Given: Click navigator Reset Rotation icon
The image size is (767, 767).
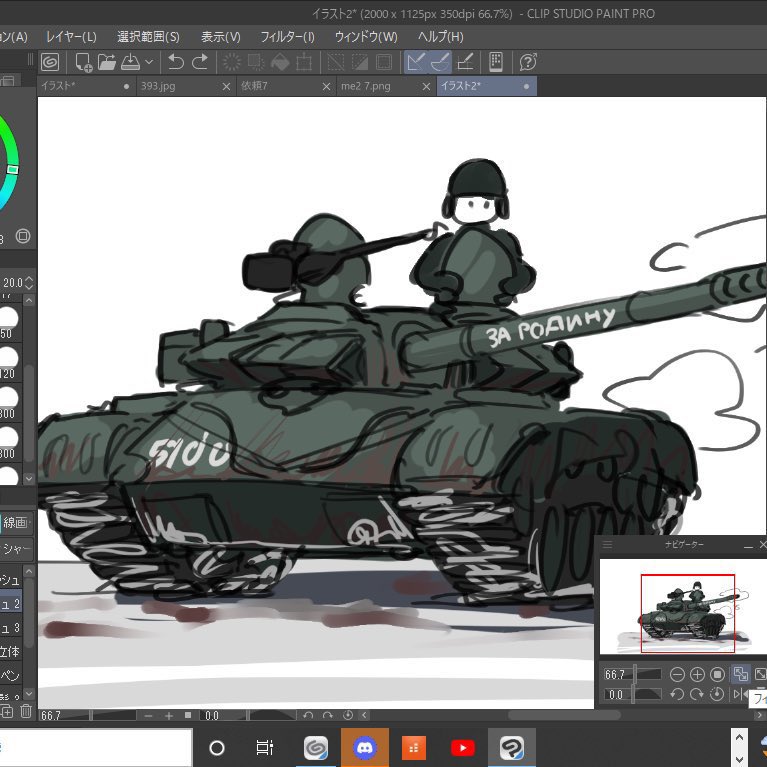Looking at the screenshot, I should click(717, 694).
